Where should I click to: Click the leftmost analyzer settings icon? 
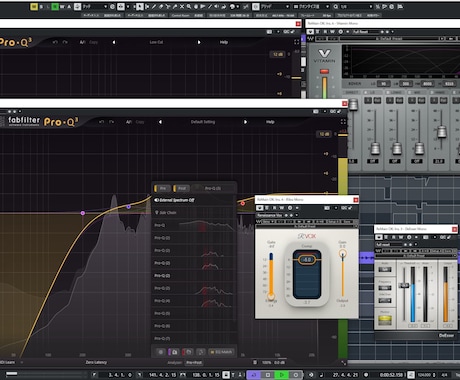tap(161, 352)
